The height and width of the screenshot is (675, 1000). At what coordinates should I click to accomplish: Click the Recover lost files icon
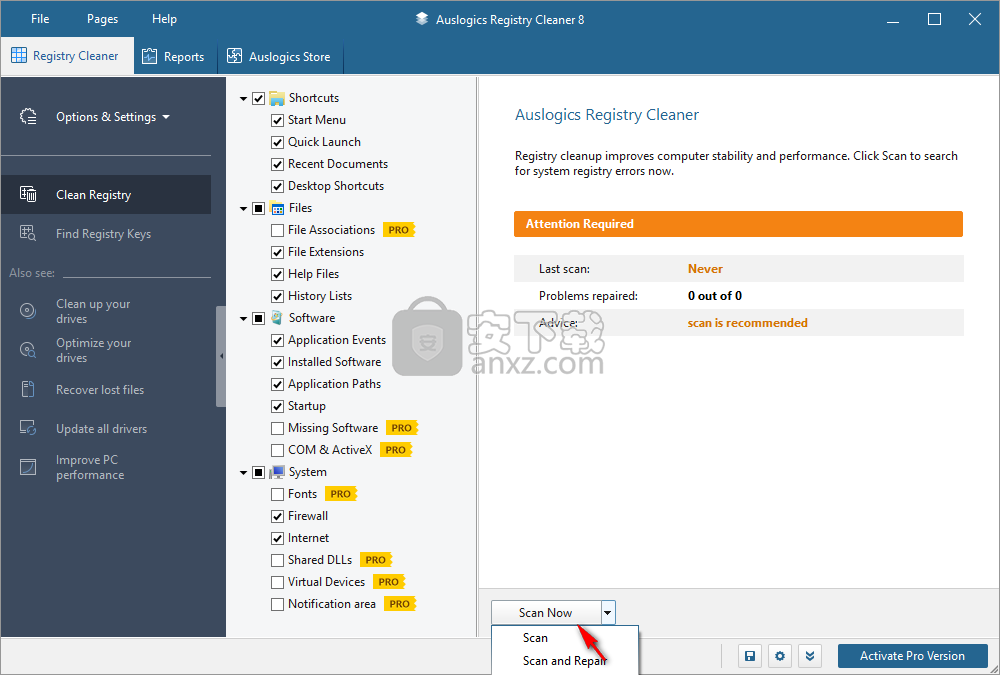pyautogui.click(x=28, y=389)
